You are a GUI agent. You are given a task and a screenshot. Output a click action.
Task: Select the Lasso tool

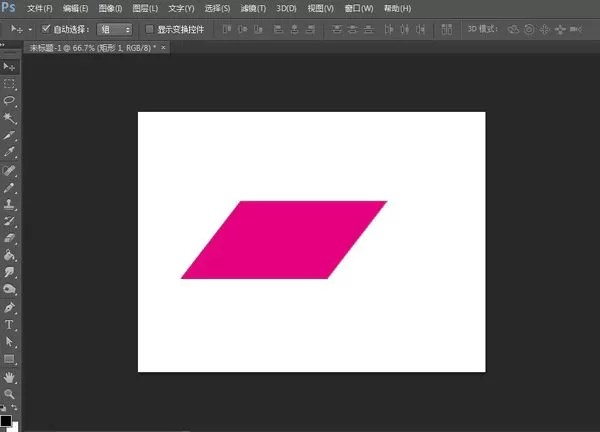coord(9,101)
